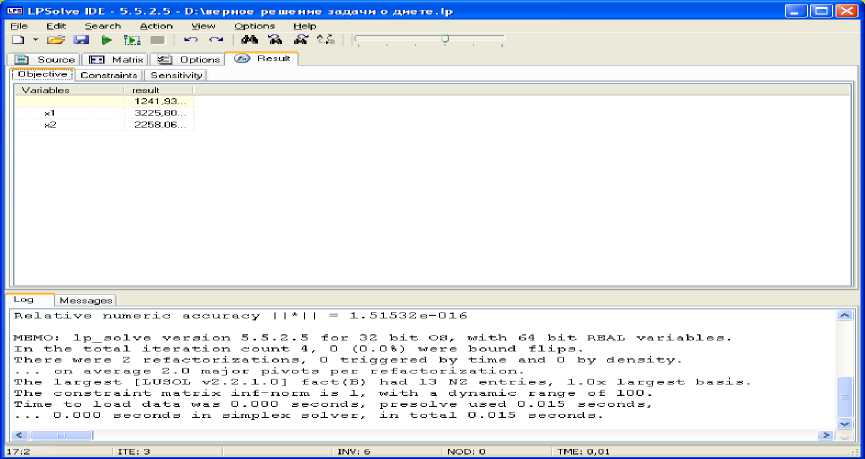
Task: Open the dropdown arrow beside the New icon
Action: coord(35,40)
